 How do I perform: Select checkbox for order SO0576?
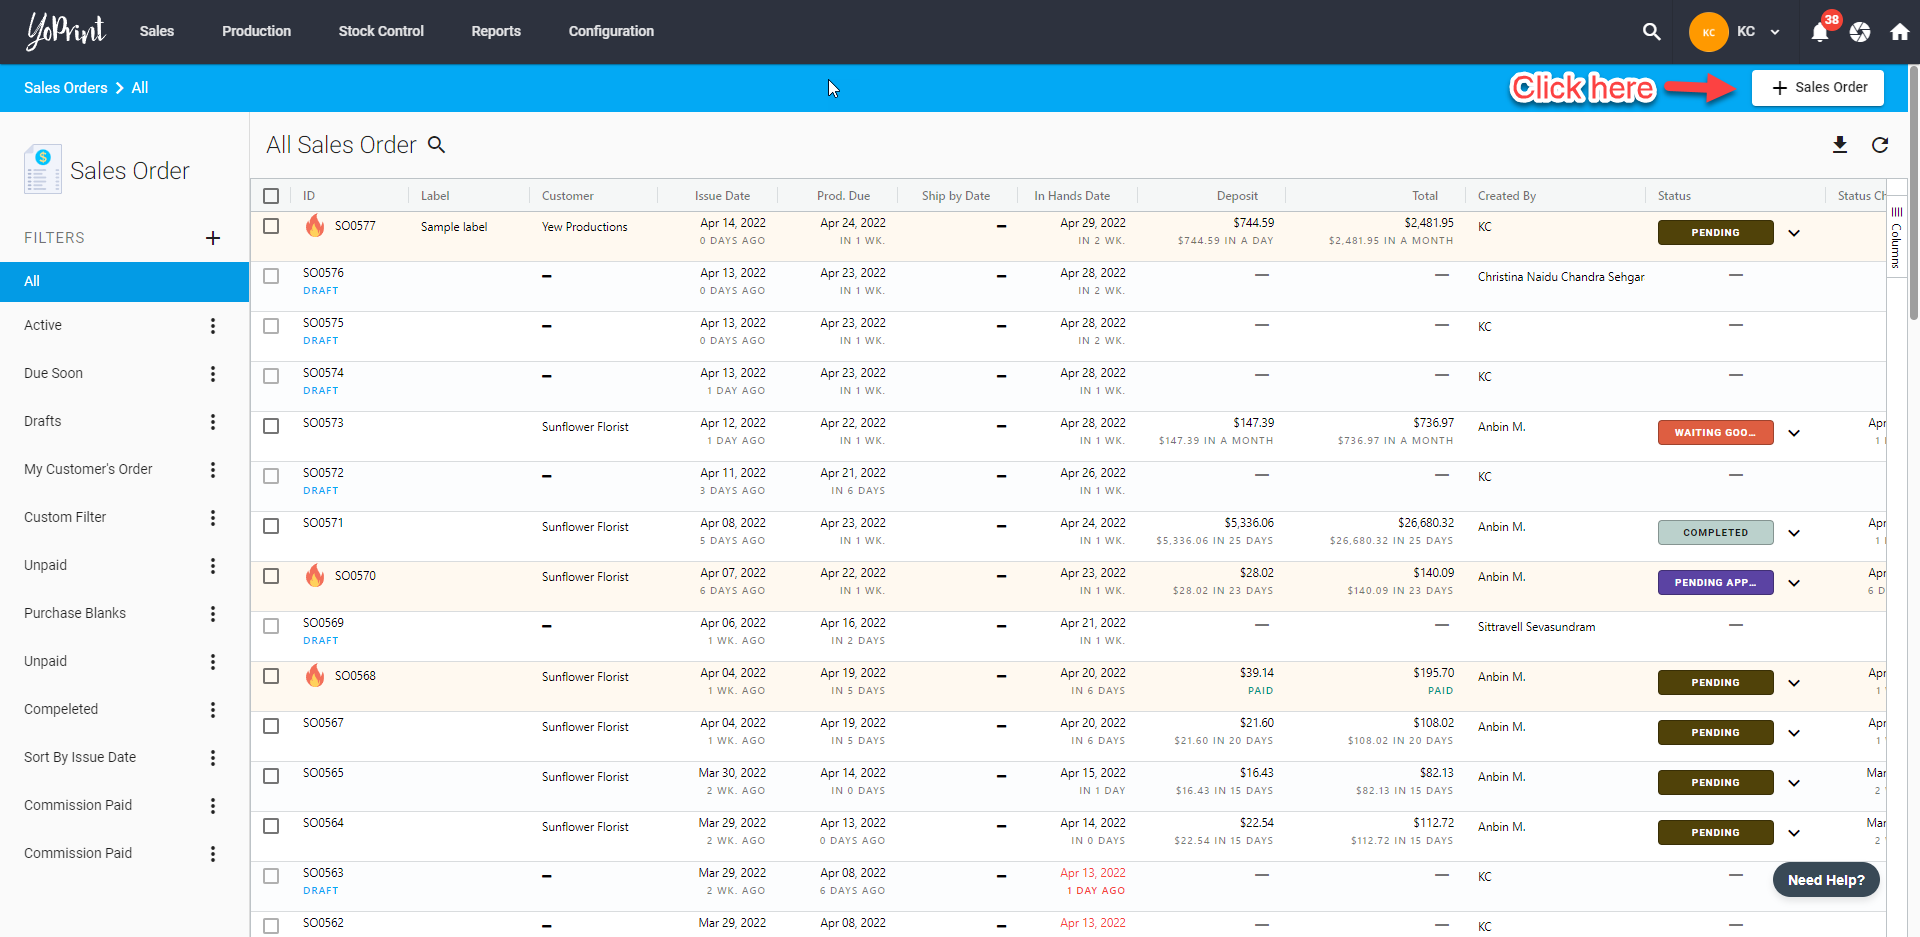271,276
